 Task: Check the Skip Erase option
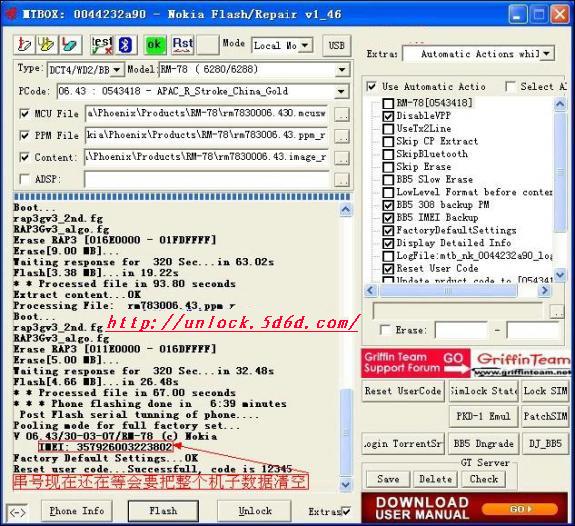(x=388, y=167)
